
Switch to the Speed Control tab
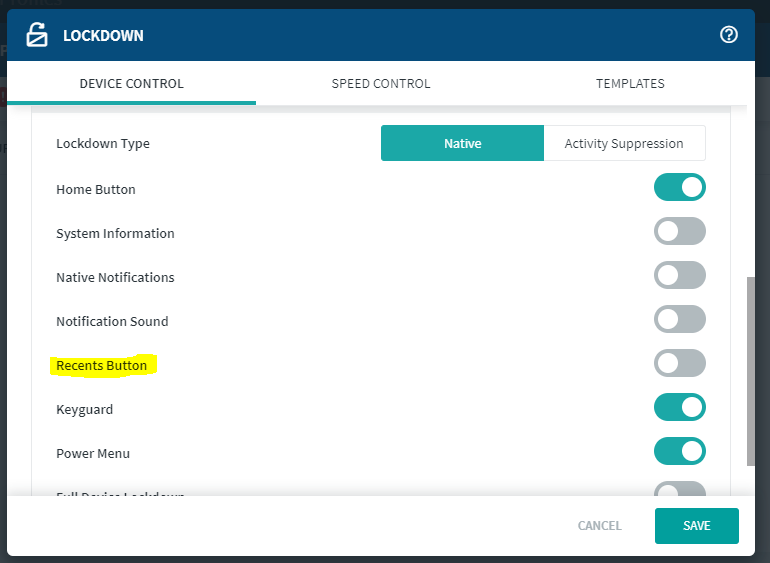coord(381,84)
